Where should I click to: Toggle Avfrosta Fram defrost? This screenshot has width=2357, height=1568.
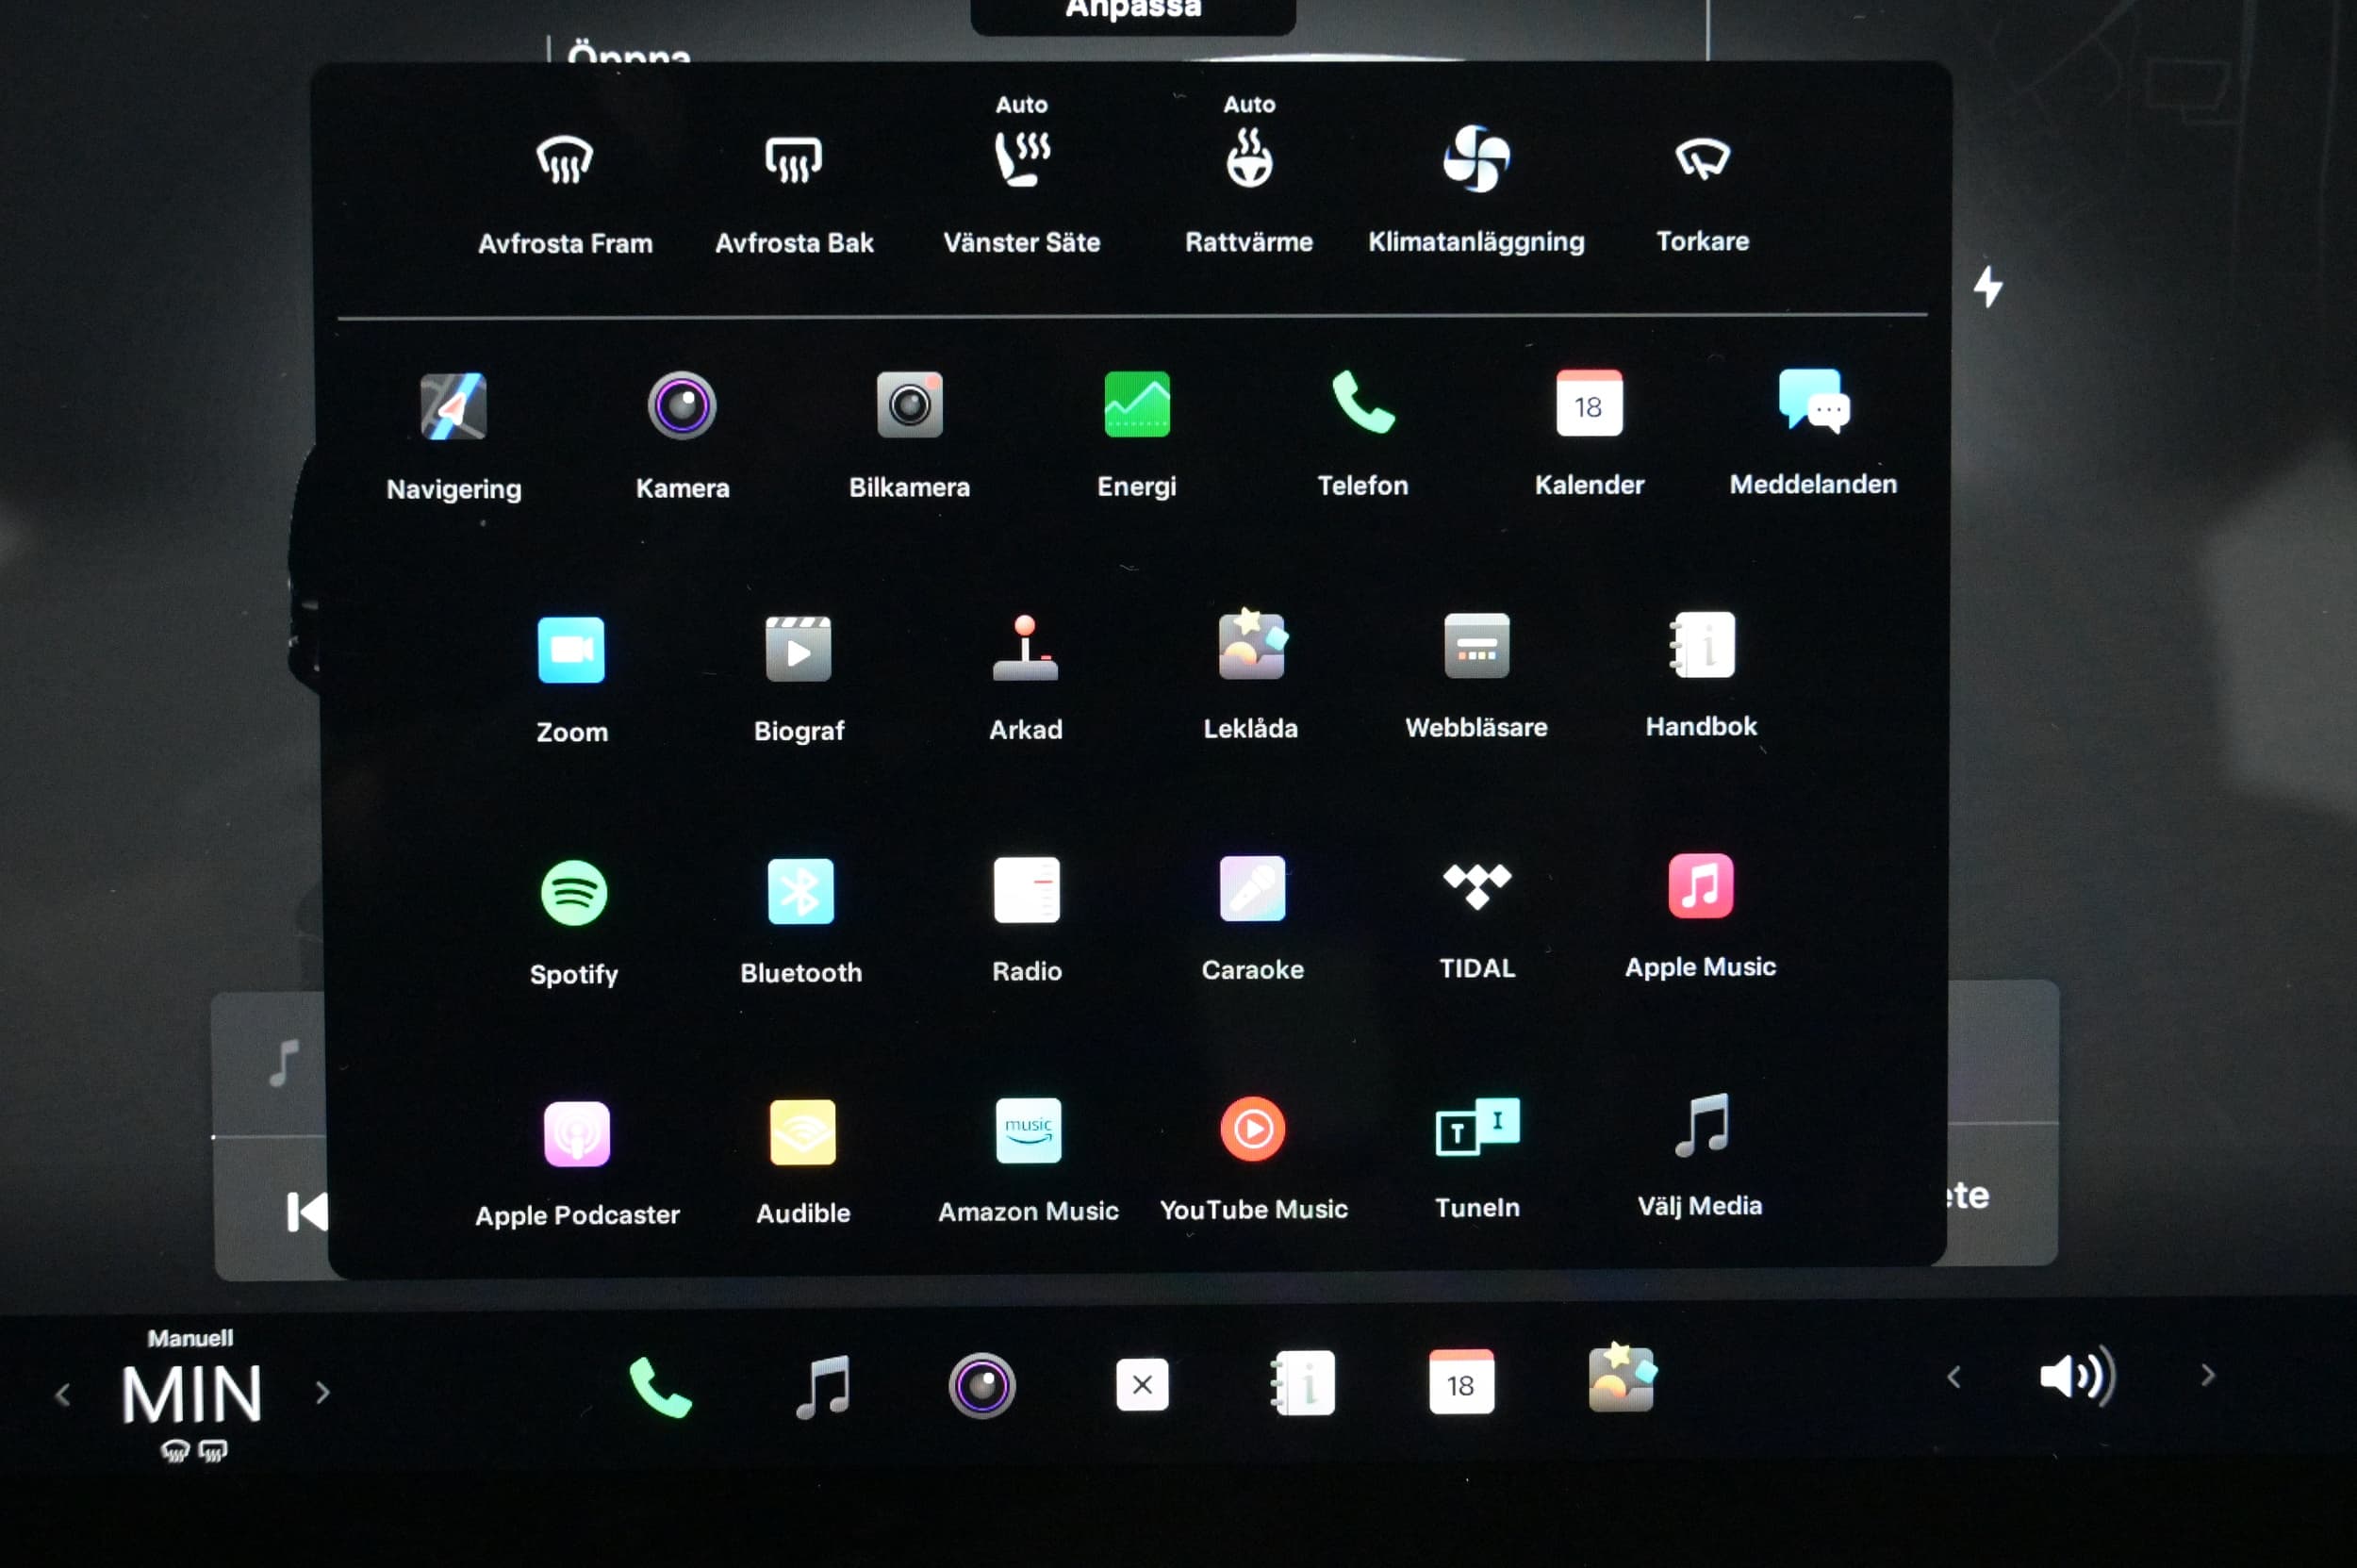pyautogui.click(x=565, y=160)
